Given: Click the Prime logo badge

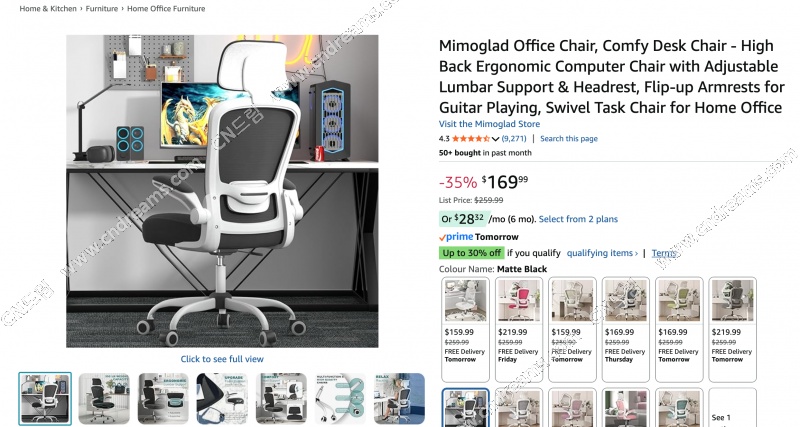Looking at the screenshot, I should 456,237.
